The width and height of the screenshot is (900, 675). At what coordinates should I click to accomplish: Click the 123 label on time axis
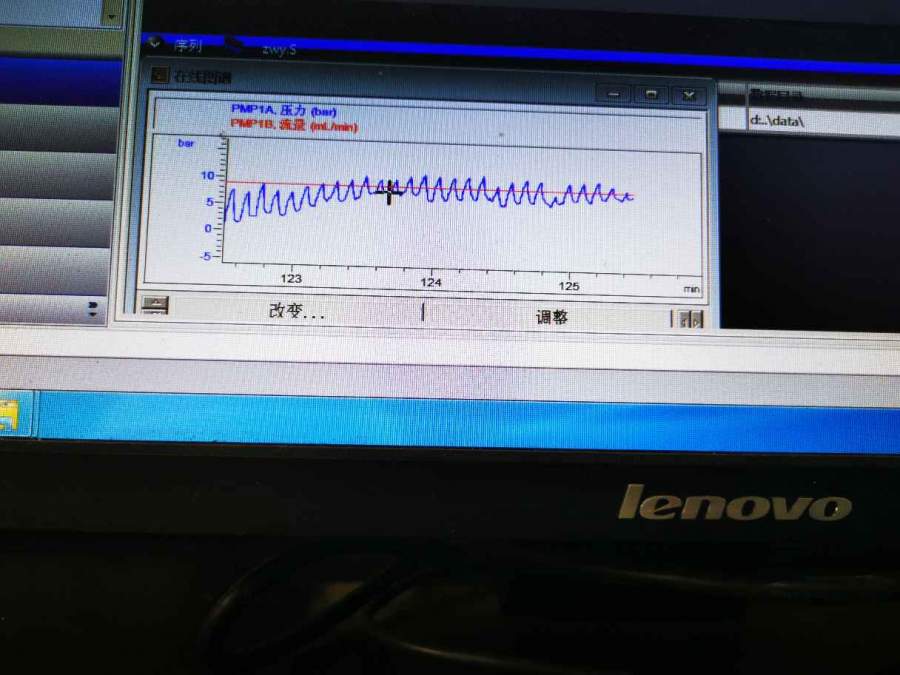291,278
